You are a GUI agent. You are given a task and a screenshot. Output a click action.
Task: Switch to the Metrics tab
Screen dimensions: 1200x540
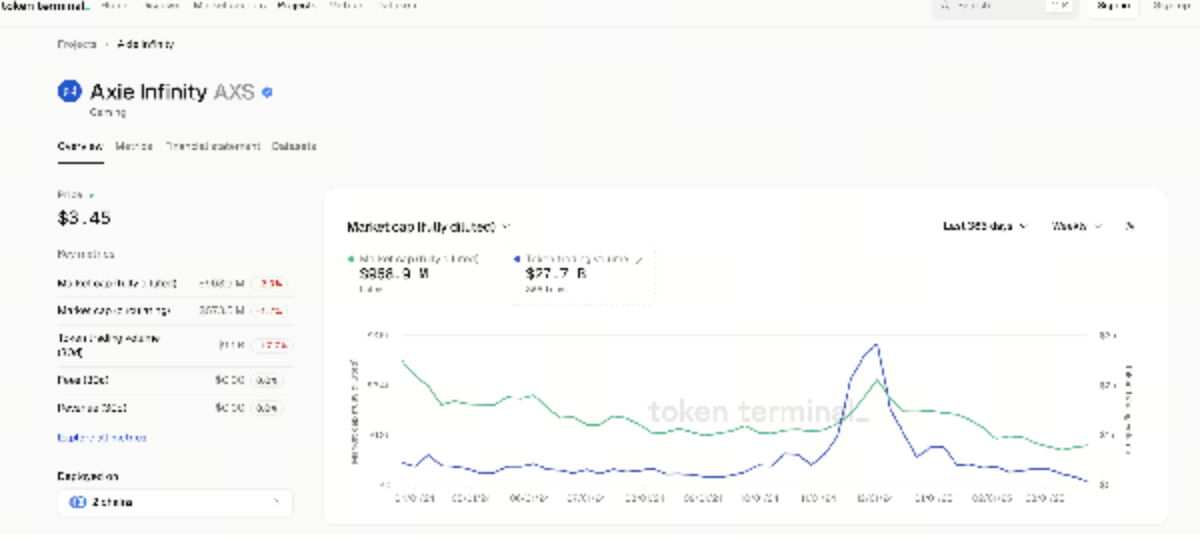(134, 146)
